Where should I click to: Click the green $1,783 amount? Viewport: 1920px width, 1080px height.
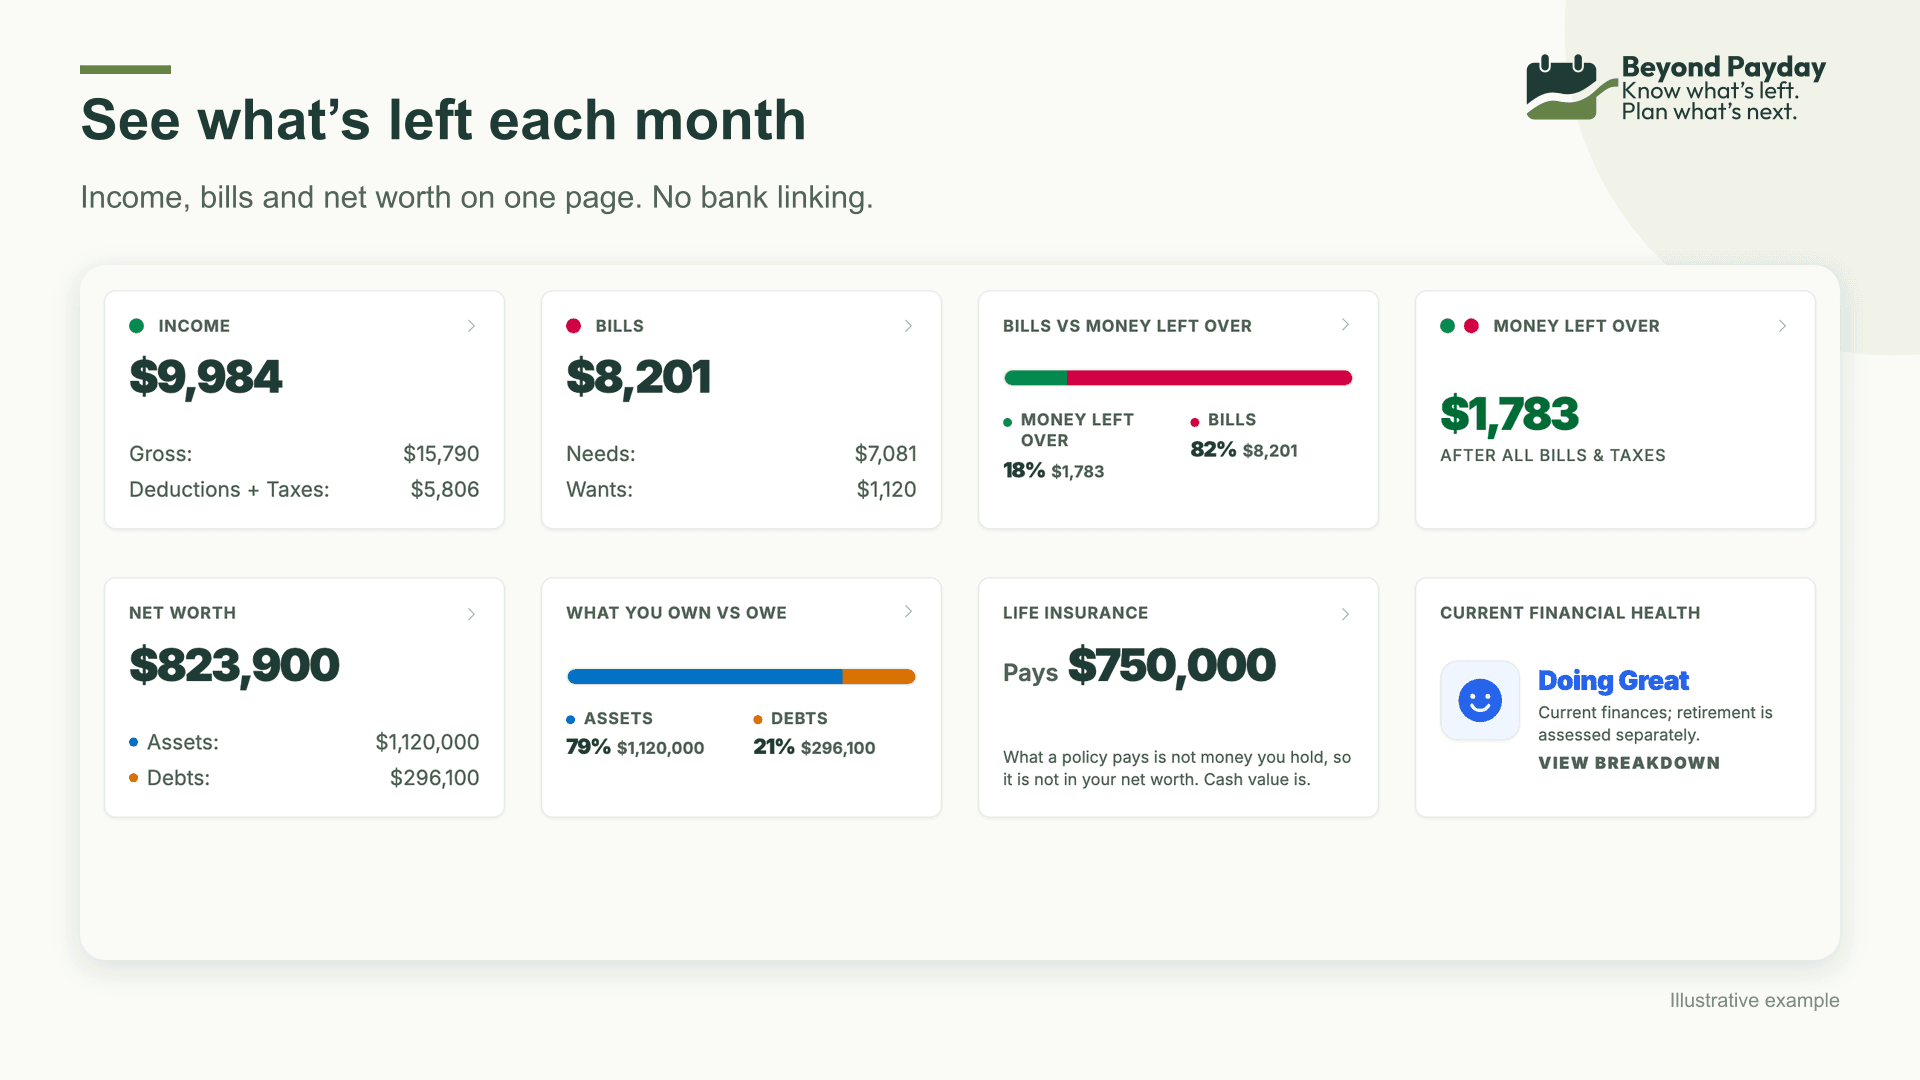pyautogui.click(x=1510, y=414)
